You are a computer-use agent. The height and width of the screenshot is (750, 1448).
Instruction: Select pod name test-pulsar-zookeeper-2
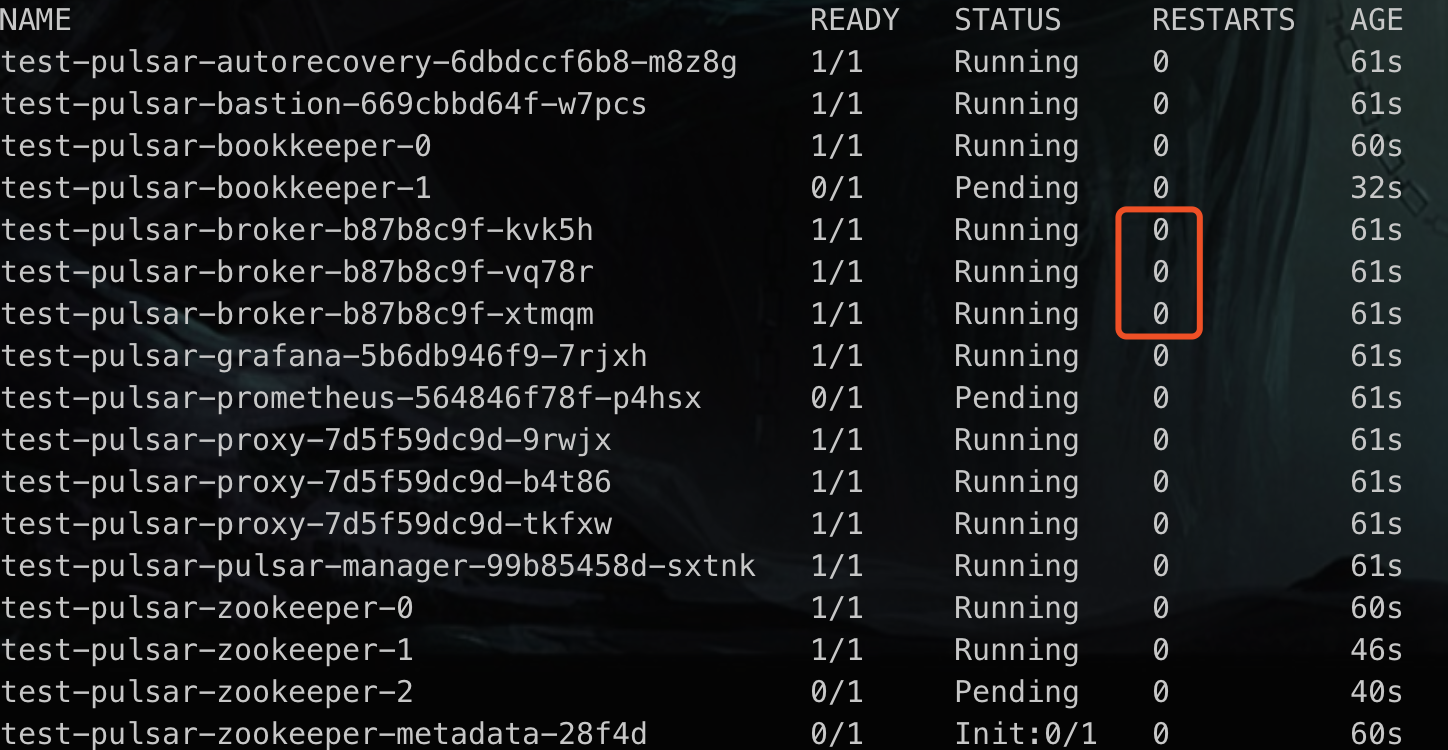207,693
